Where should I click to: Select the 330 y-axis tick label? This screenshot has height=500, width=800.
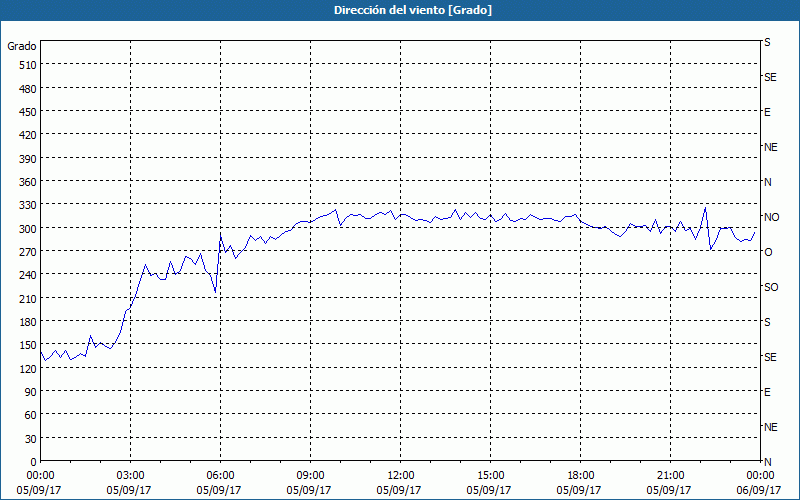[28, 205]
